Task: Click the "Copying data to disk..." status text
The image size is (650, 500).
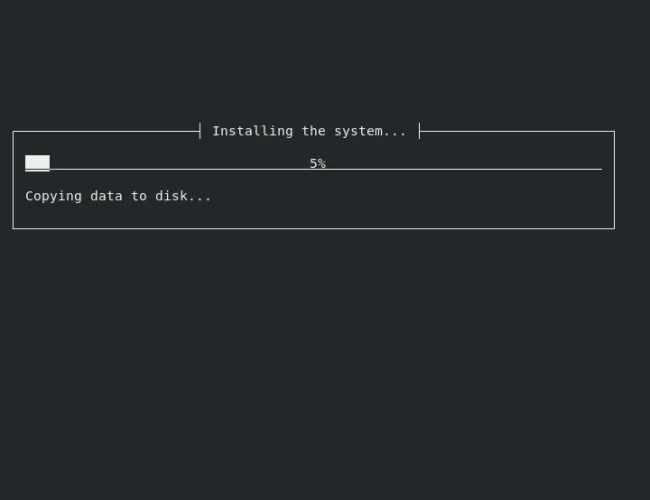Action: [118, 196]
